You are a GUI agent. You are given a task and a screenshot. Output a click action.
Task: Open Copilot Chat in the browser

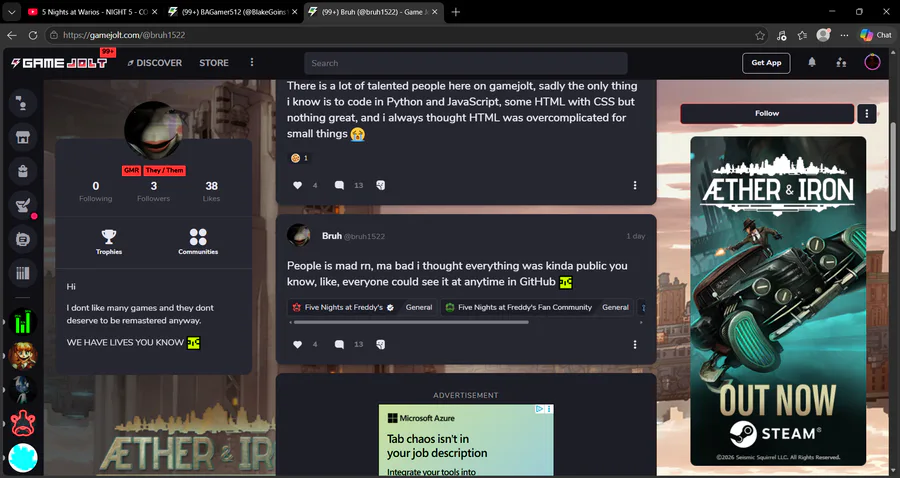point(875,35)
